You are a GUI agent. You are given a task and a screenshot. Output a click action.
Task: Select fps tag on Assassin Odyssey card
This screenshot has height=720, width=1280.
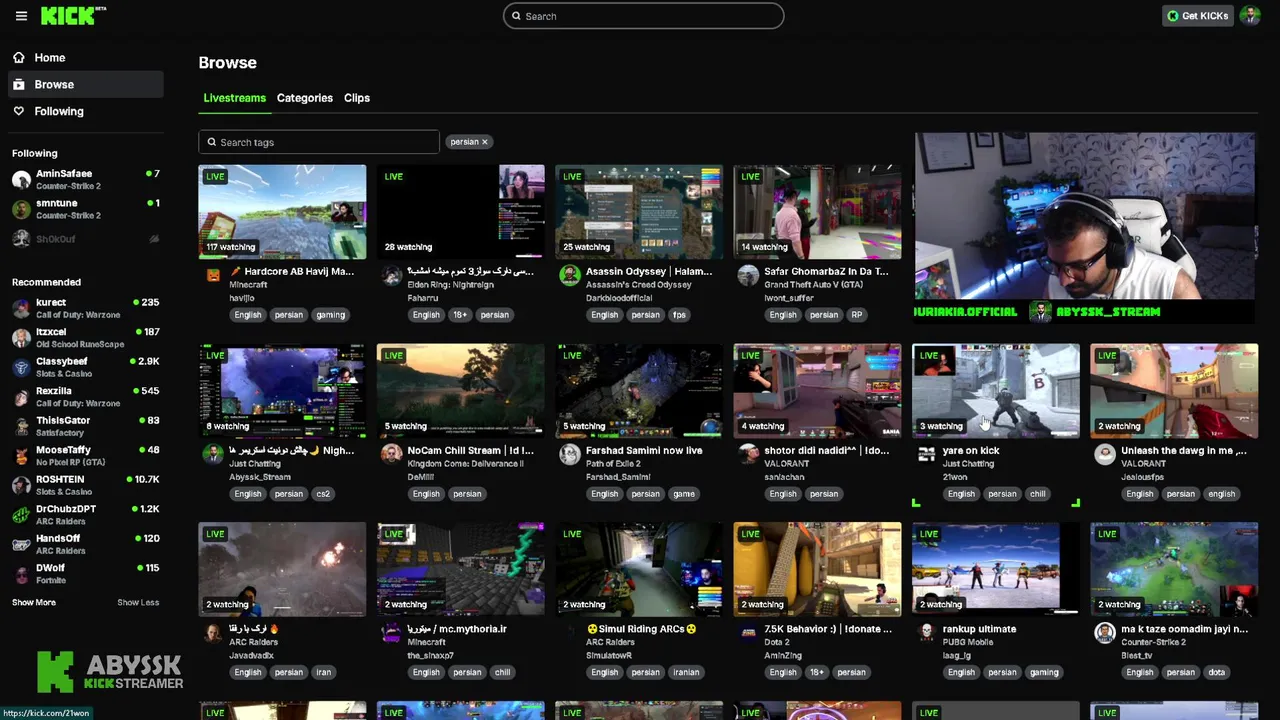pyautogui.click(x=679, y=315)
